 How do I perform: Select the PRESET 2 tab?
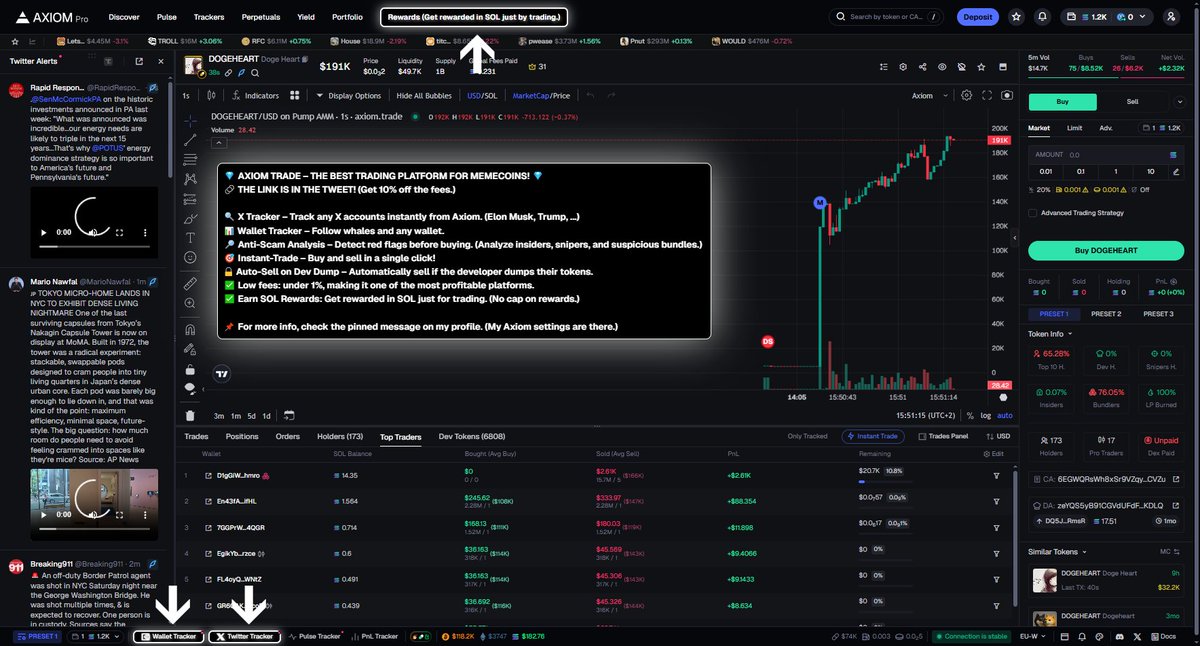point(1106,314)
